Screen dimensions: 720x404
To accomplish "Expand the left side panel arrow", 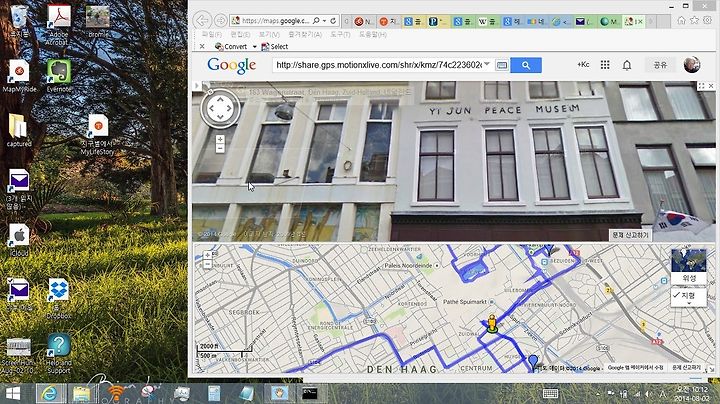I will coord(197,86).
